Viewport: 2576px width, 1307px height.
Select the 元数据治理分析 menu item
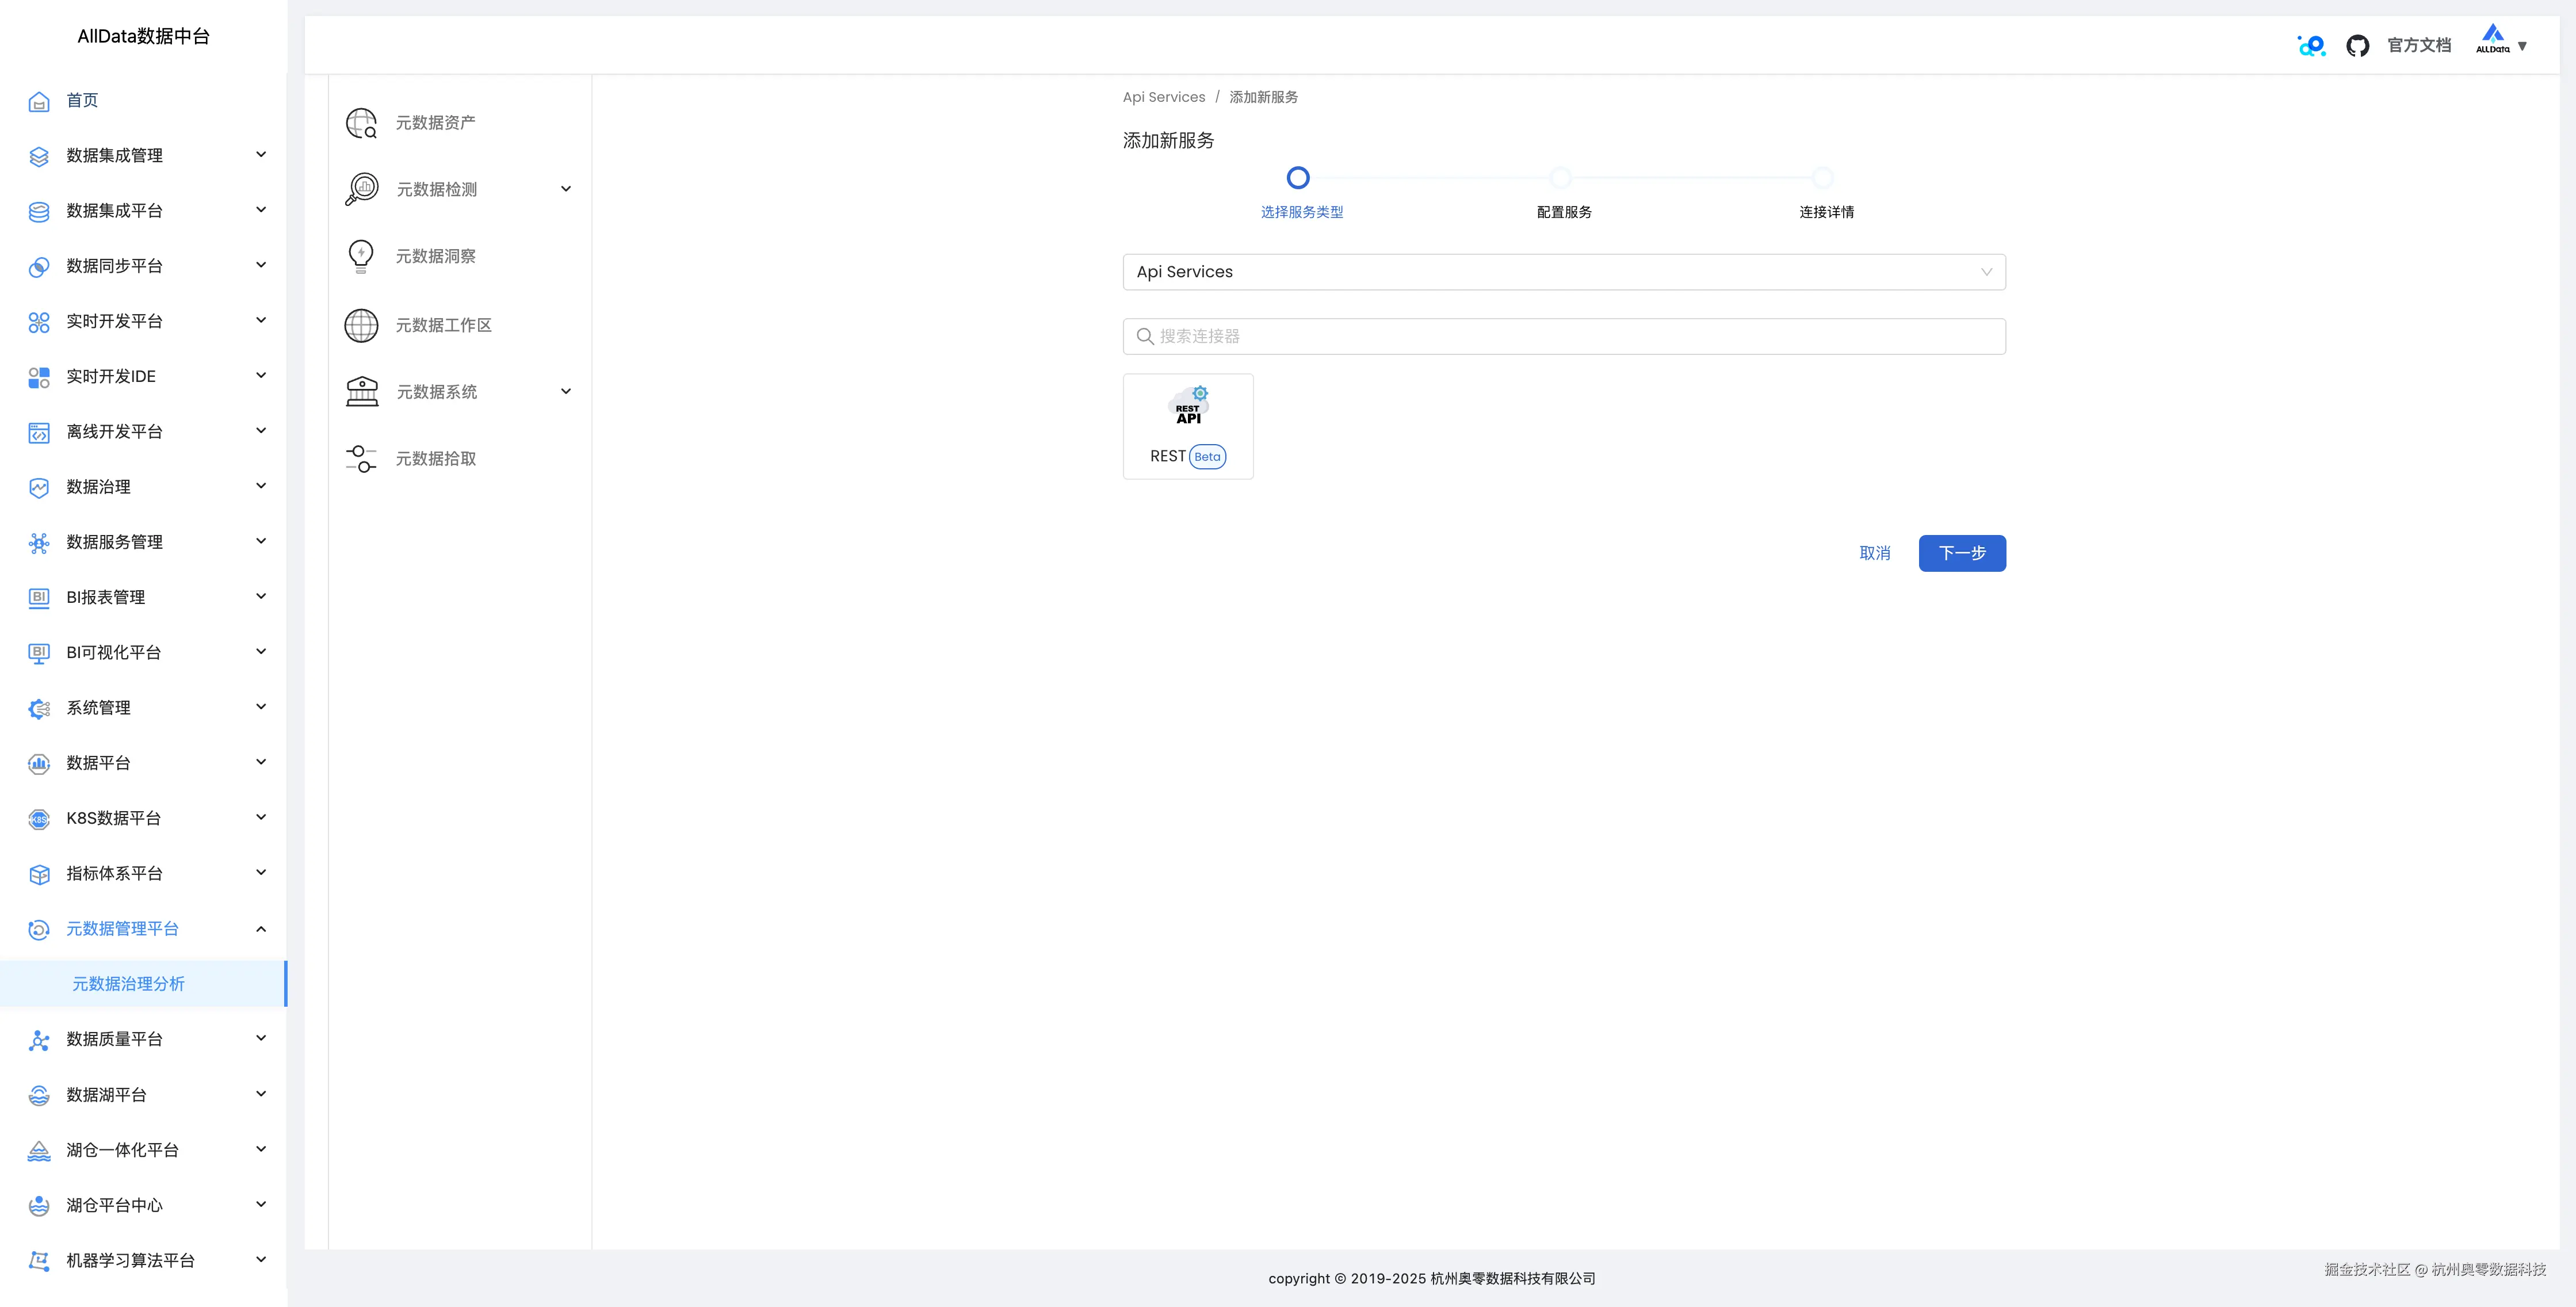coord(129,984)
